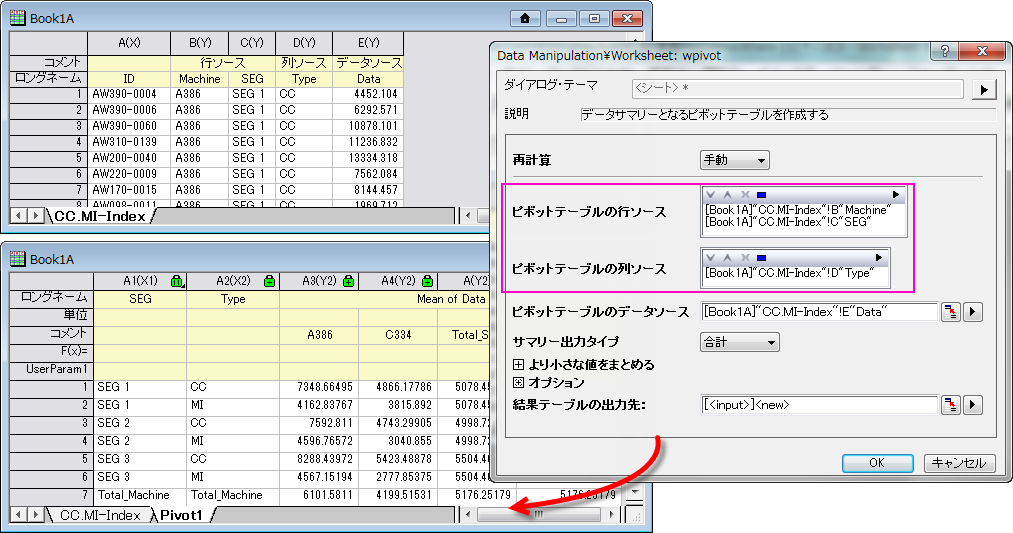Click horizontal scrollbar thumb in lower Book1A
1013x533 pixels.
tap(538, 515)
